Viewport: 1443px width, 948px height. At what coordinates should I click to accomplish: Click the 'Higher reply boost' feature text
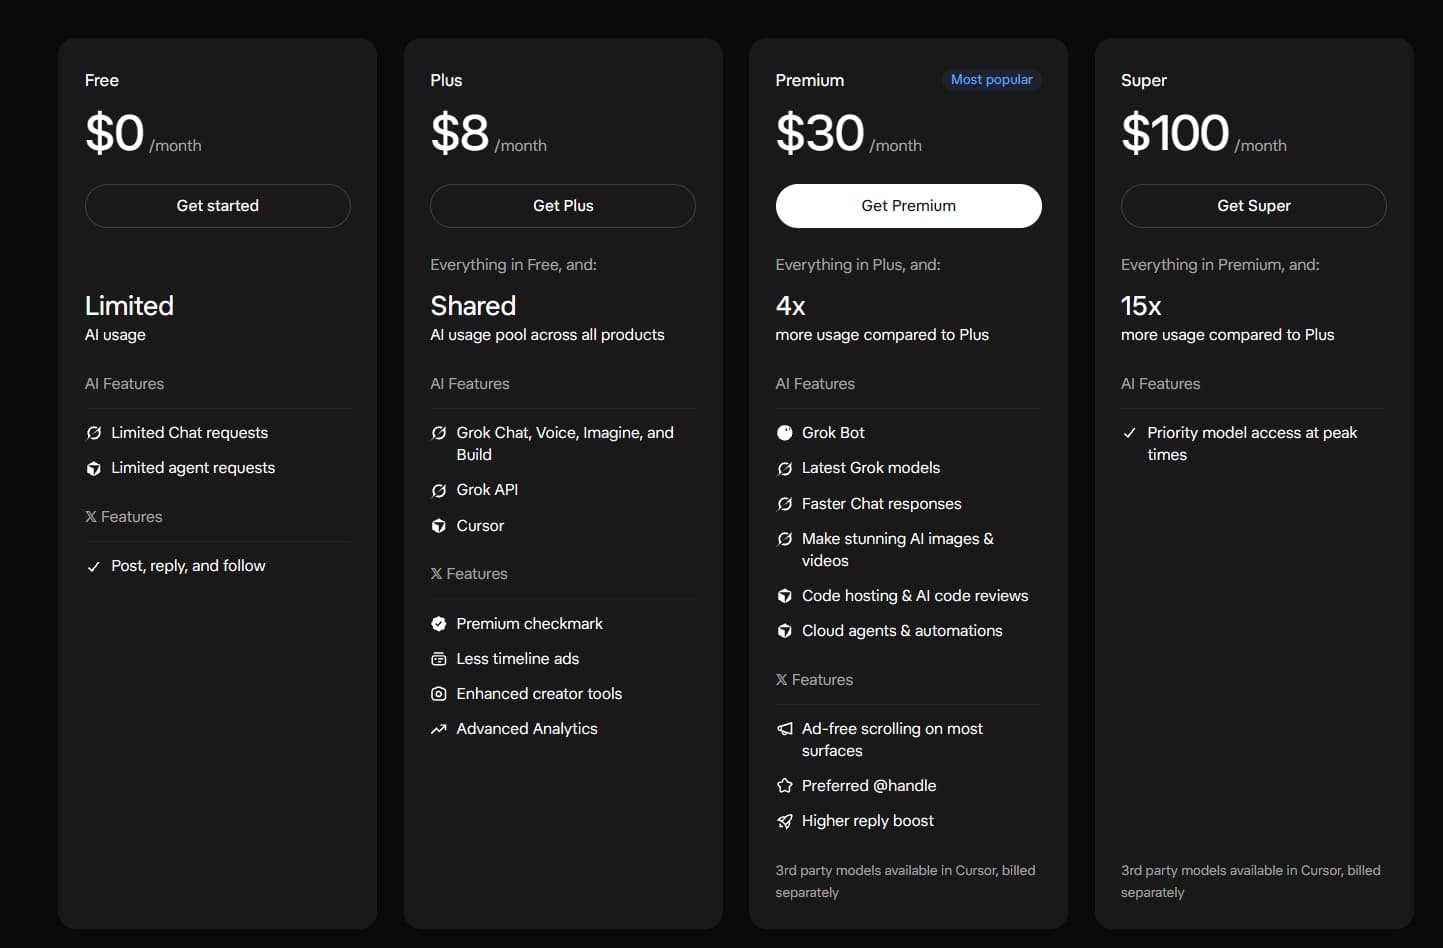tap(868, 821)
